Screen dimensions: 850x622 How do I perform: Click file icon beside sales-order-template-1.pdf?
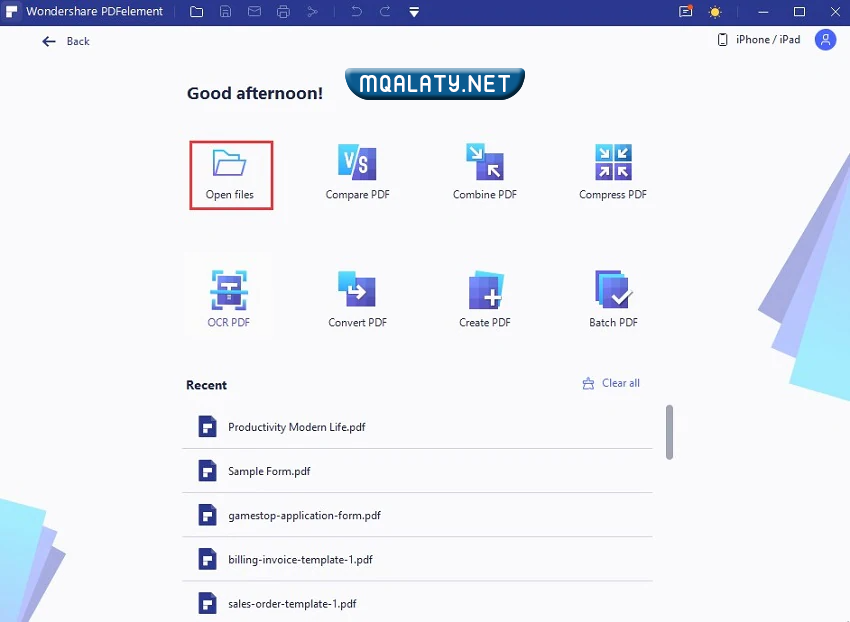point(207,603)
